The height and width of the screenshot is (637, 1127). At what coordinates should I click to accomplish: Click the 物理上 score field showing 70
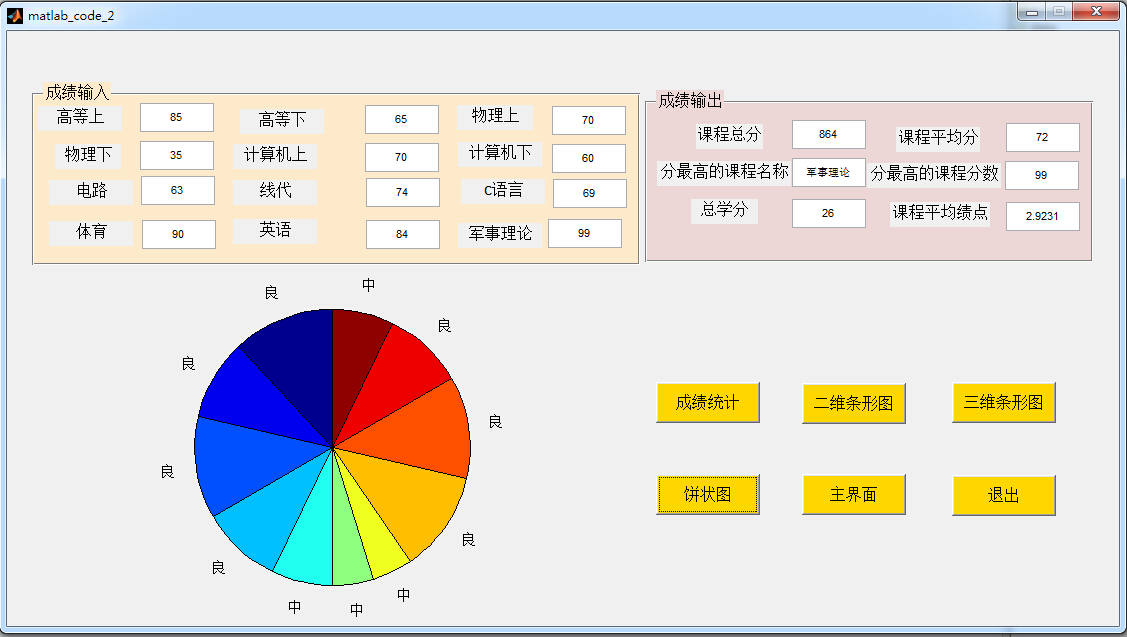[x=589, y=120]
